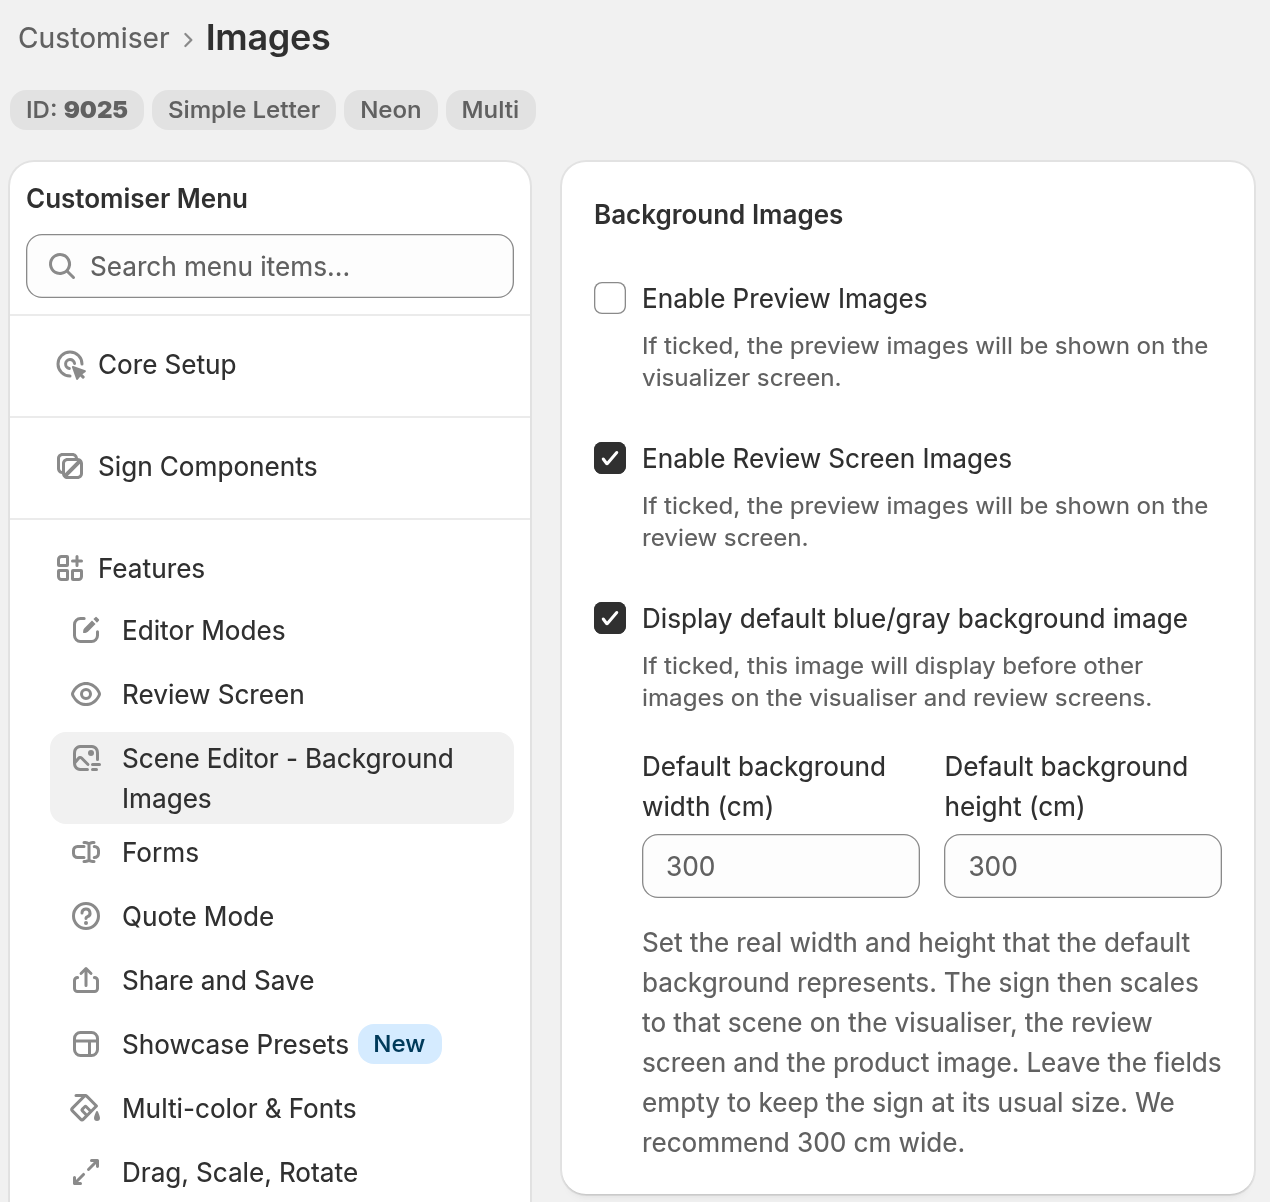Open Multi-color & Fonts settings
Image resolution: width=1270 pixels, height=1202 pixels.
click(282, 1108)
